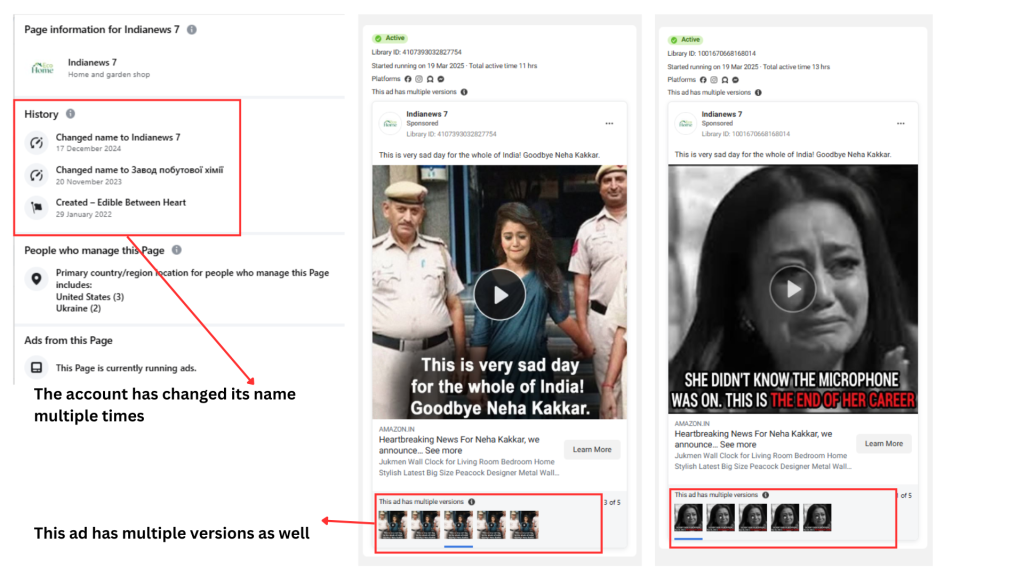
Task: Click the 3 of 5 version counter
Action: [x=612, y=502]
